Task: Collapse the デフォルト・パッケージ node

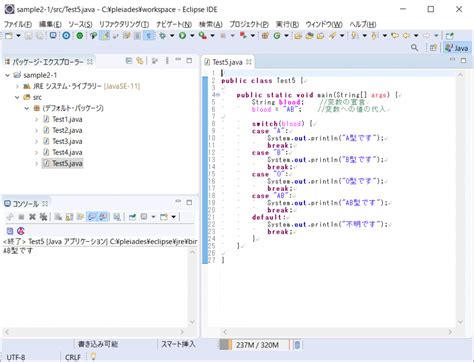Action: (27, 108)
